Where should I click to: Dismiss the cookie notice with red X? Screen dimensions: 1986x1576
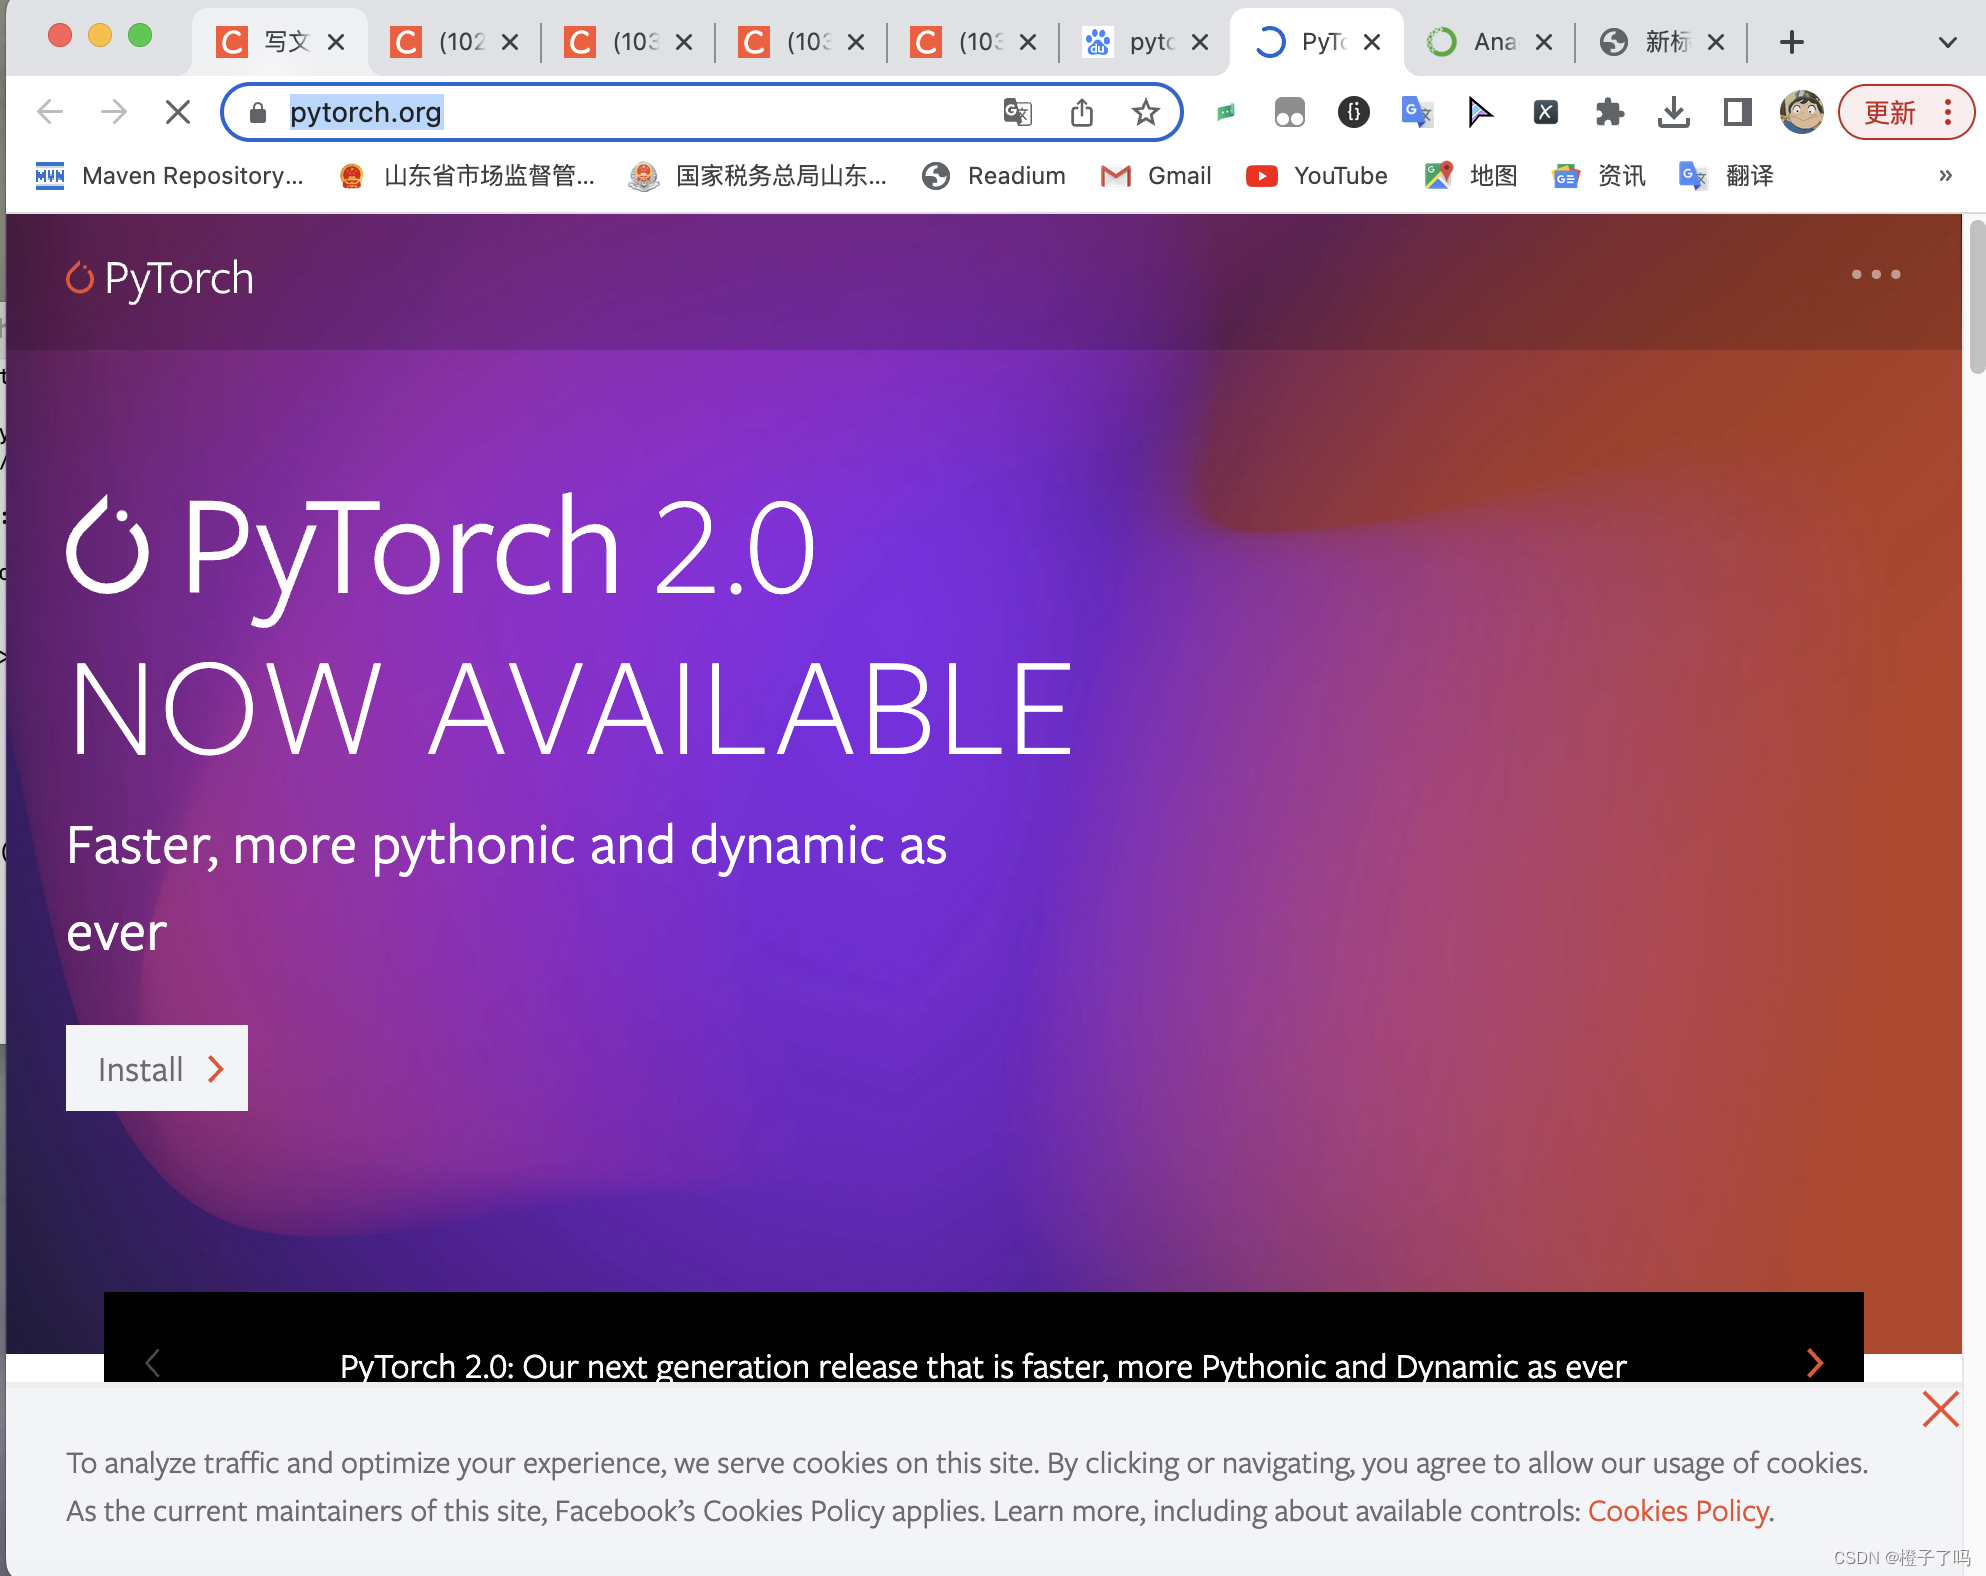1940,1409
